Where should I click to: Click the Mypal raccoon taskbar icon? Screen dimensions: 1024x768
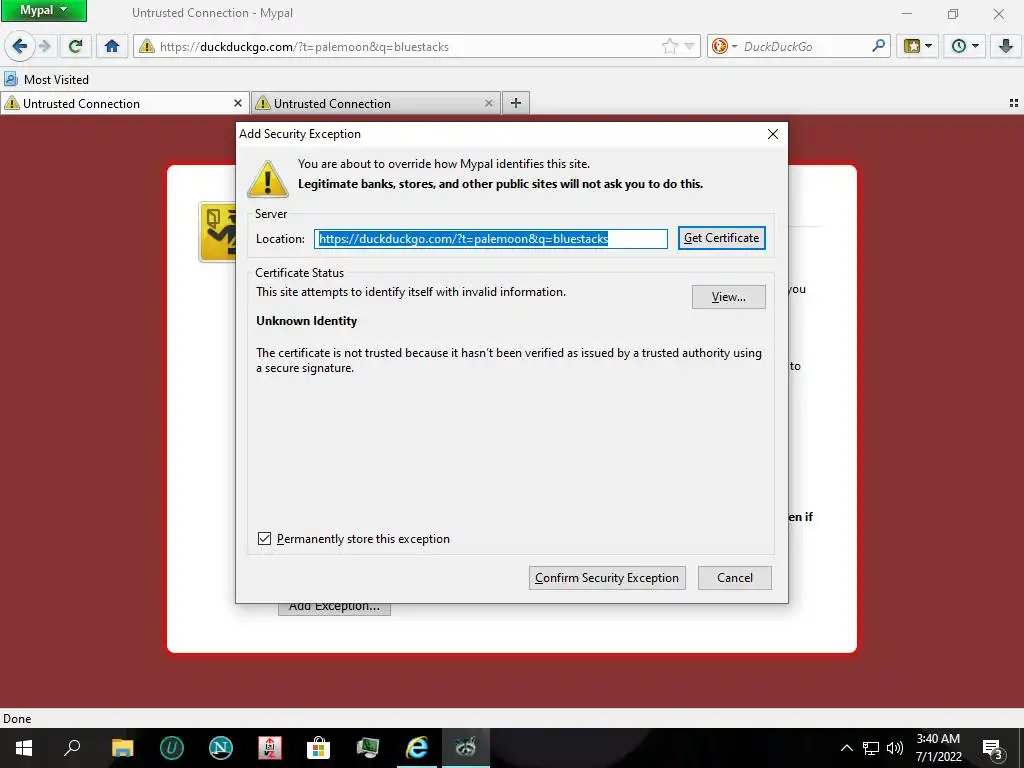(x=466, y=748)
